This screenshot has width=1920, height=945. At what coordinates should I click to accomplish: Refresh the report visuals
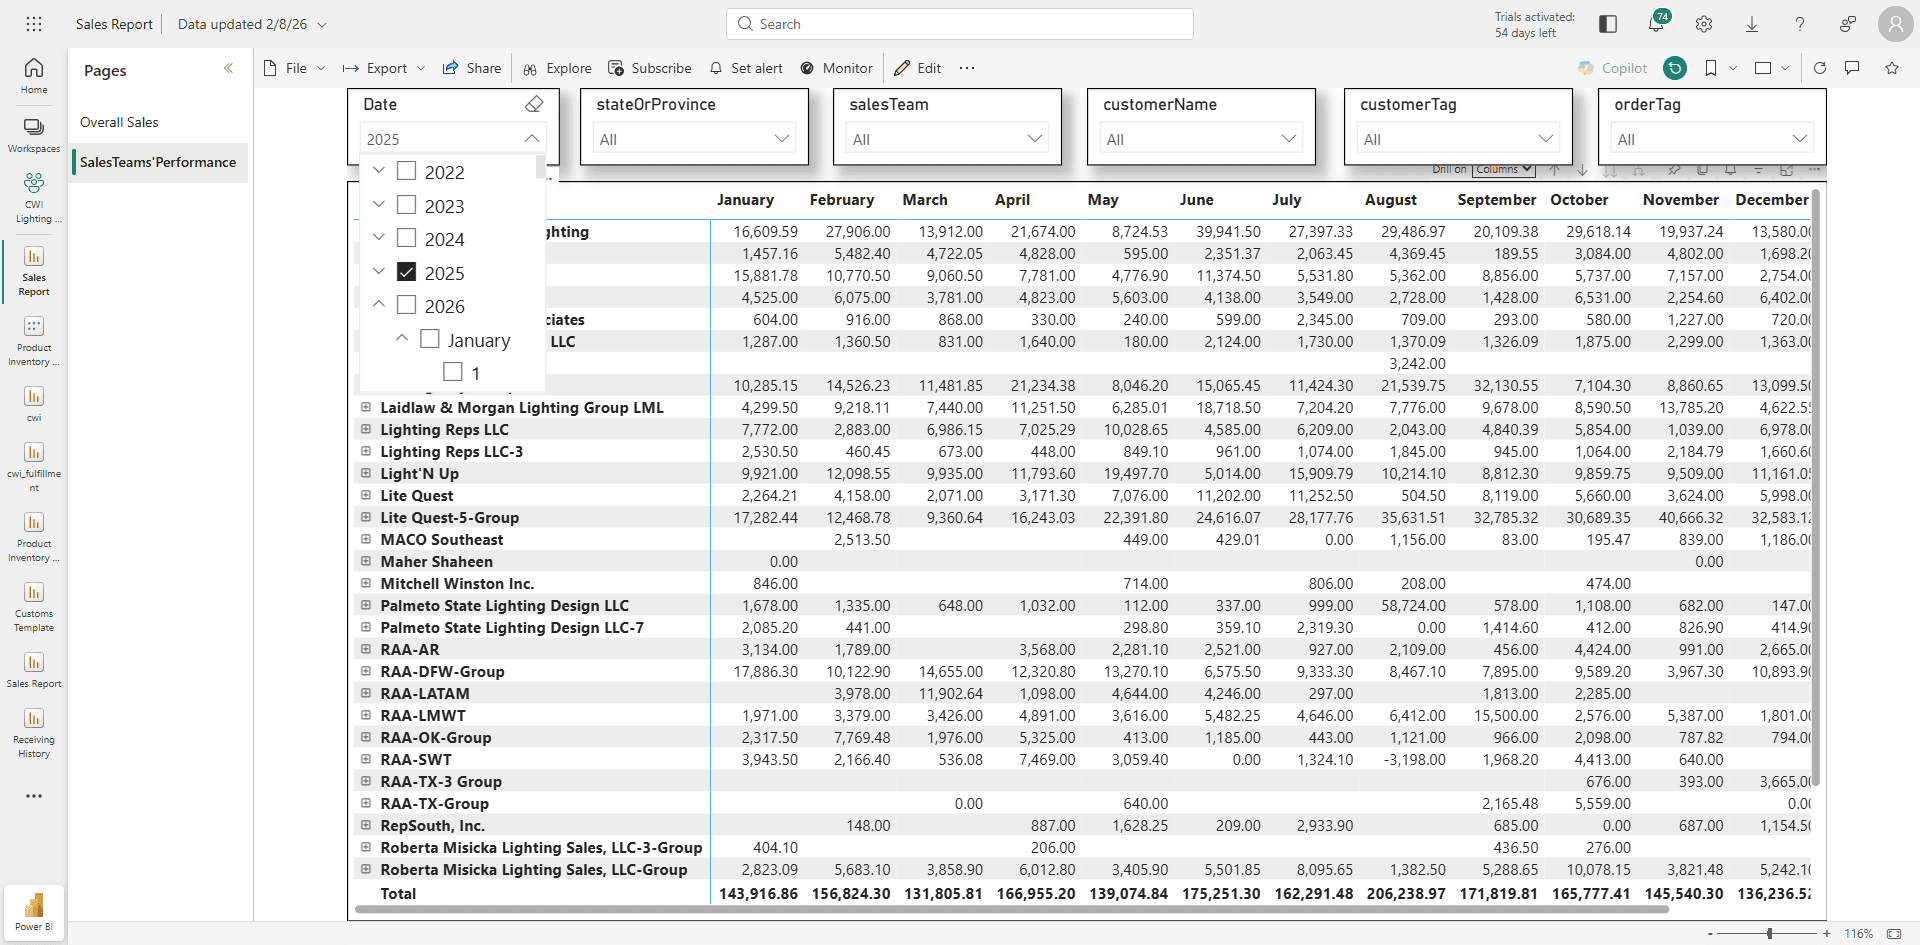(x=1820, y=68)
